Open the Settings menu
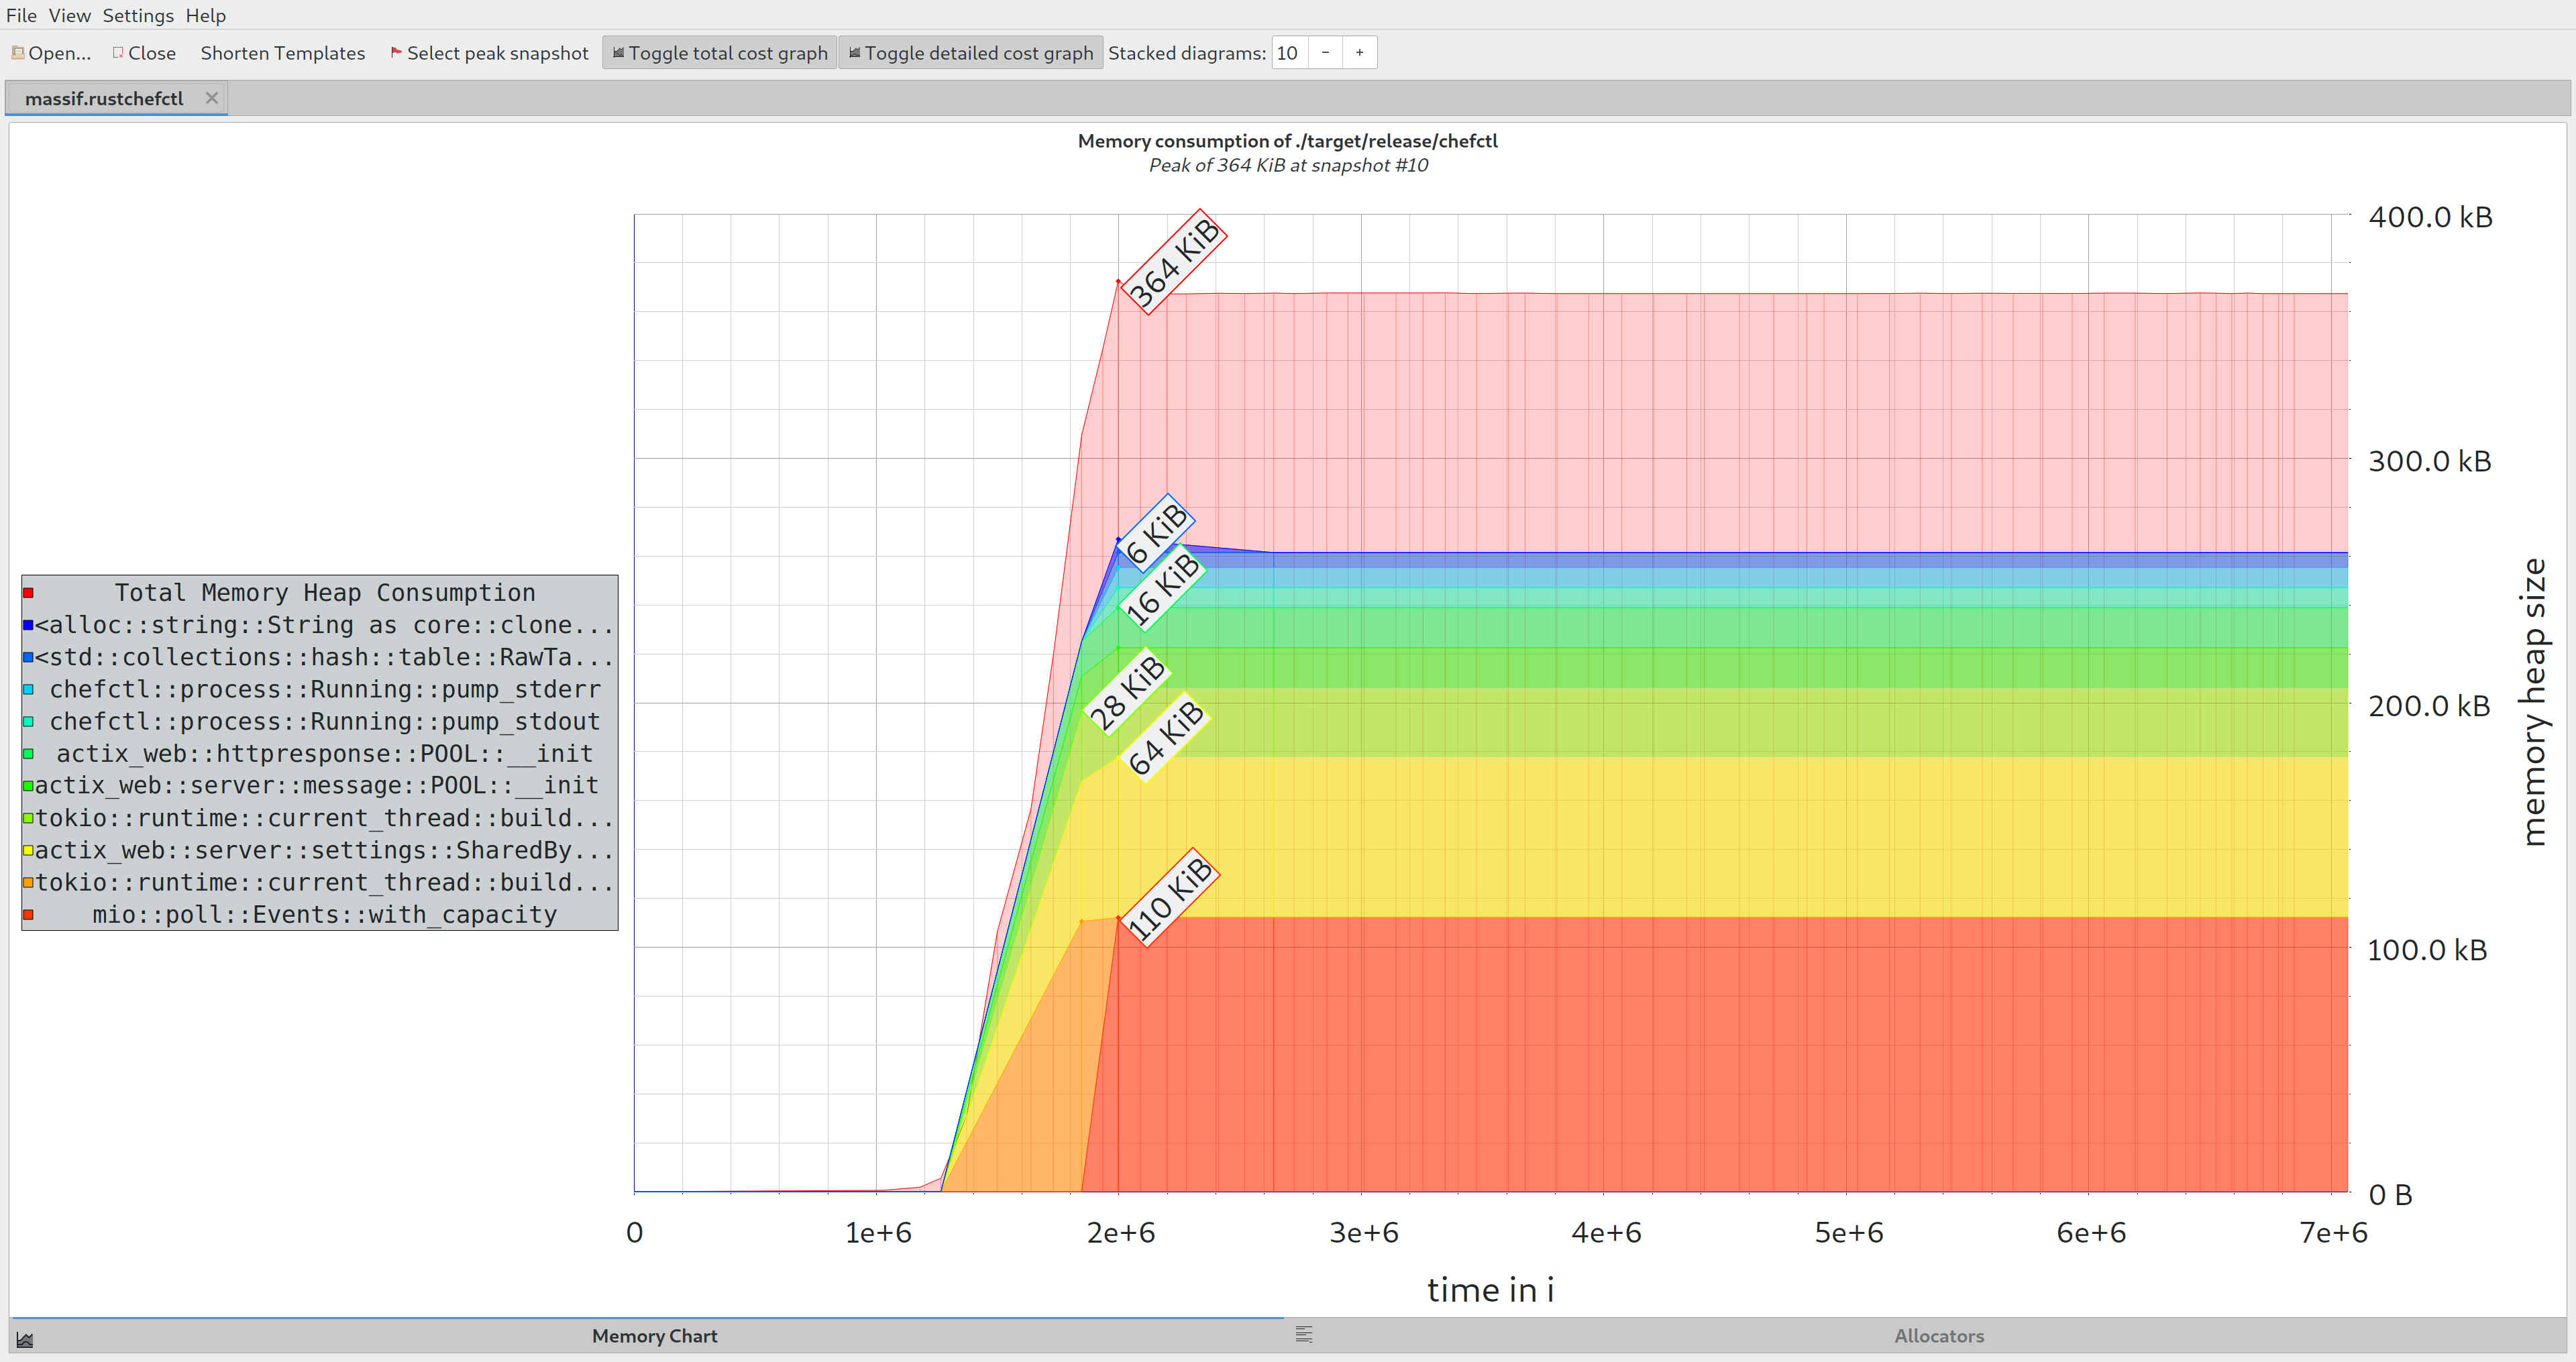This screenshot has height=1362, width=2576. click(138, 15)
